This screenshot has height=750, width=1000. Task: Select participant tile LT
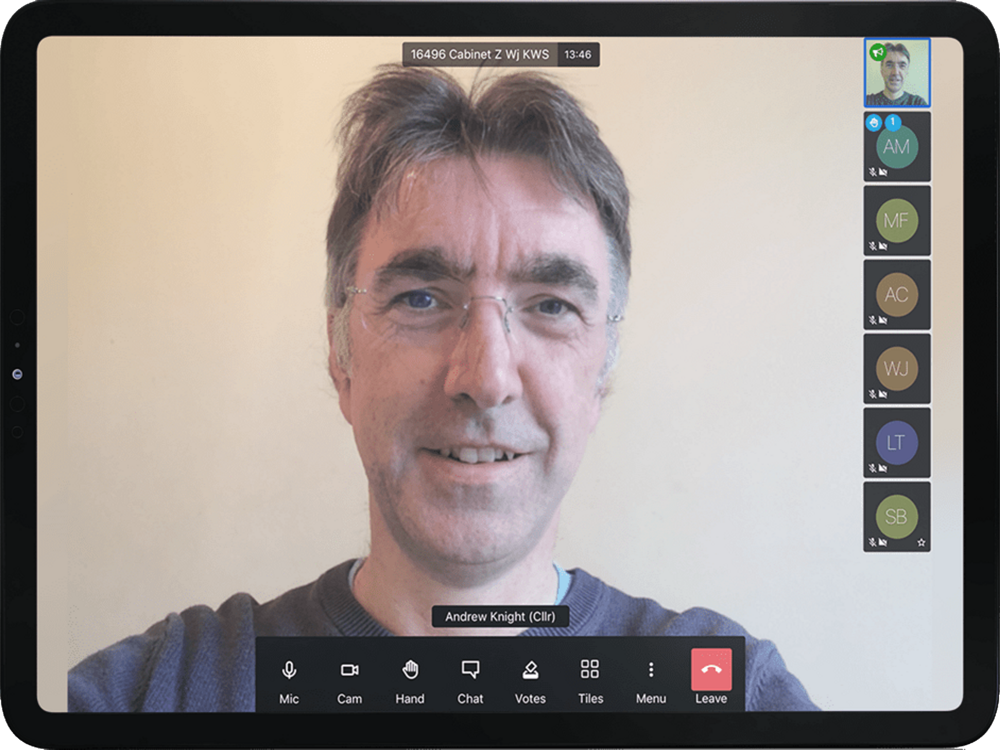click(897, 443)
